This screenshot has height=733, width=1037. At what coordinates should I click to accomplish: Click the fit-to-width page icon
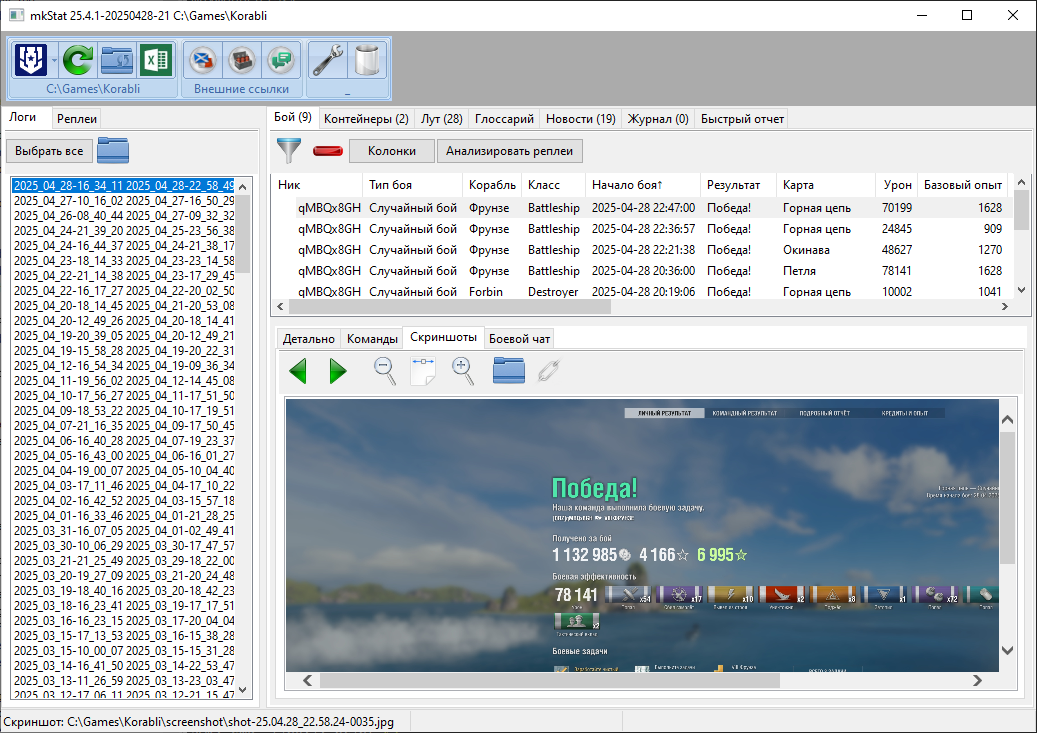pos(423,370)
